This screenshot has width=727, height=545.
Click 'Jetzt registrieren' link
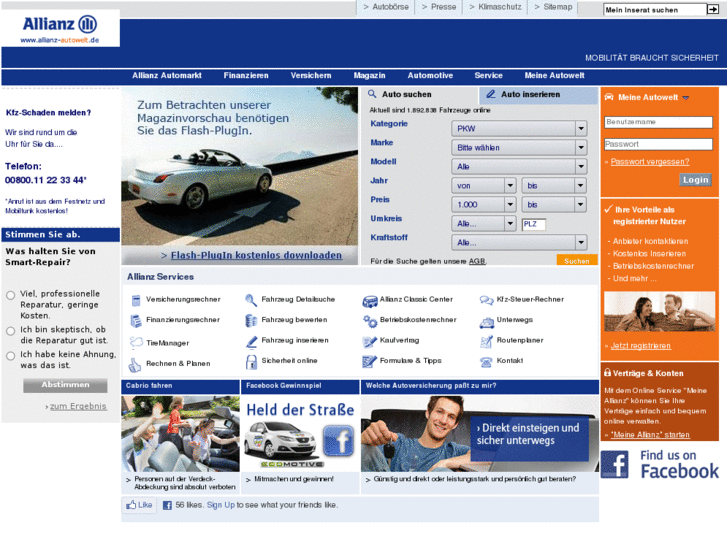click(x=640, y=346)
